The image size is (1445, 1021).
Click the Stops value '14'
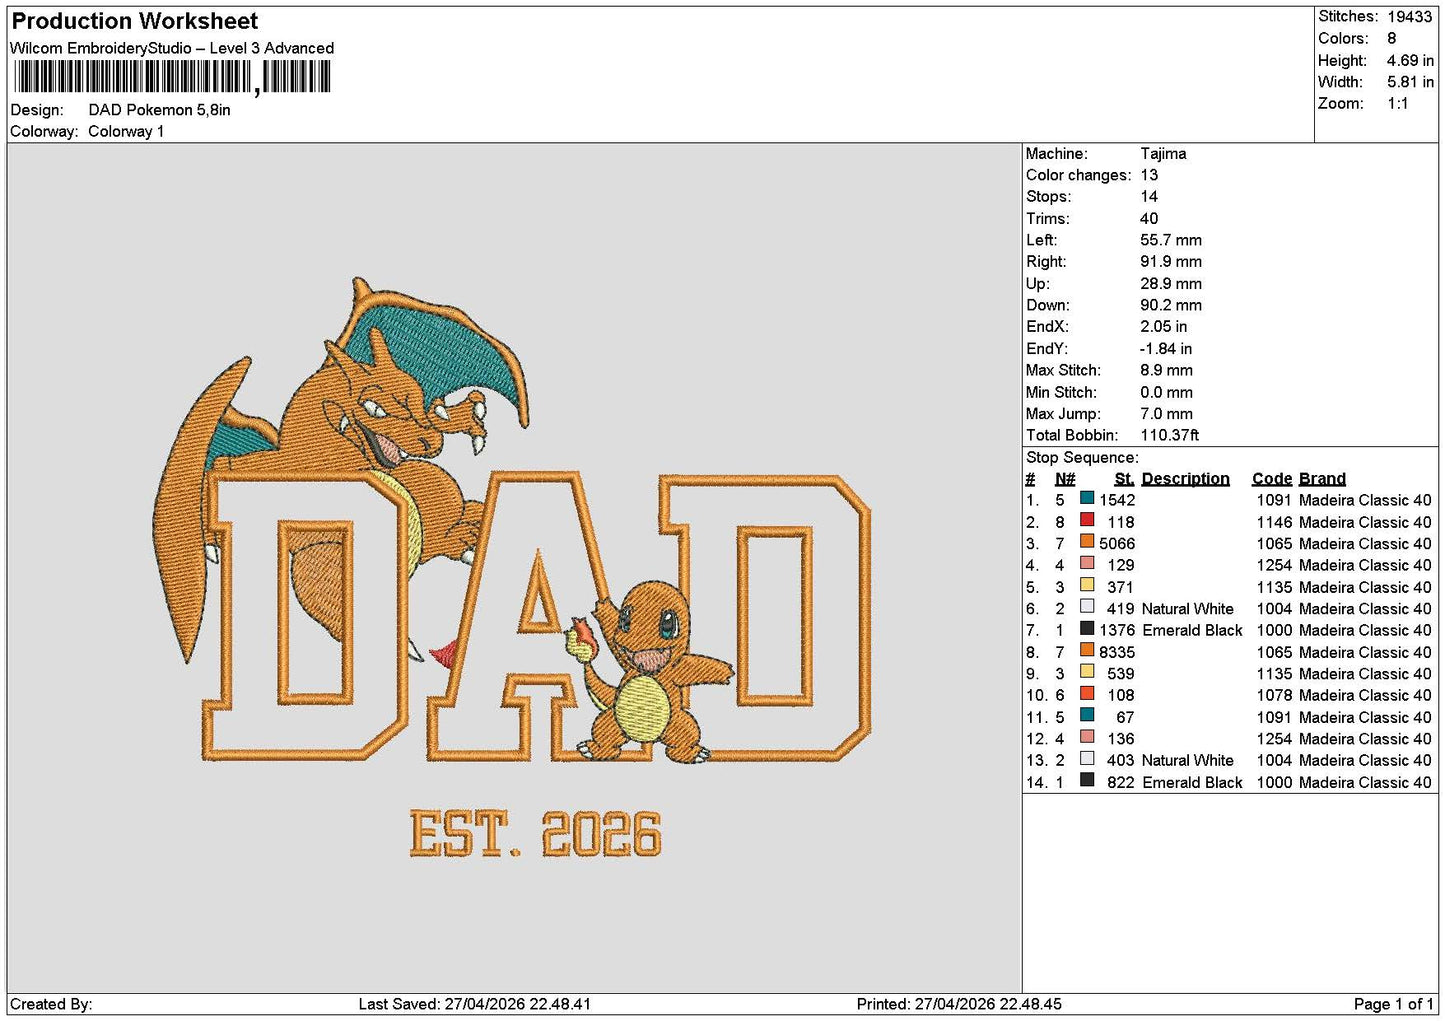[x=1149, y=197]
